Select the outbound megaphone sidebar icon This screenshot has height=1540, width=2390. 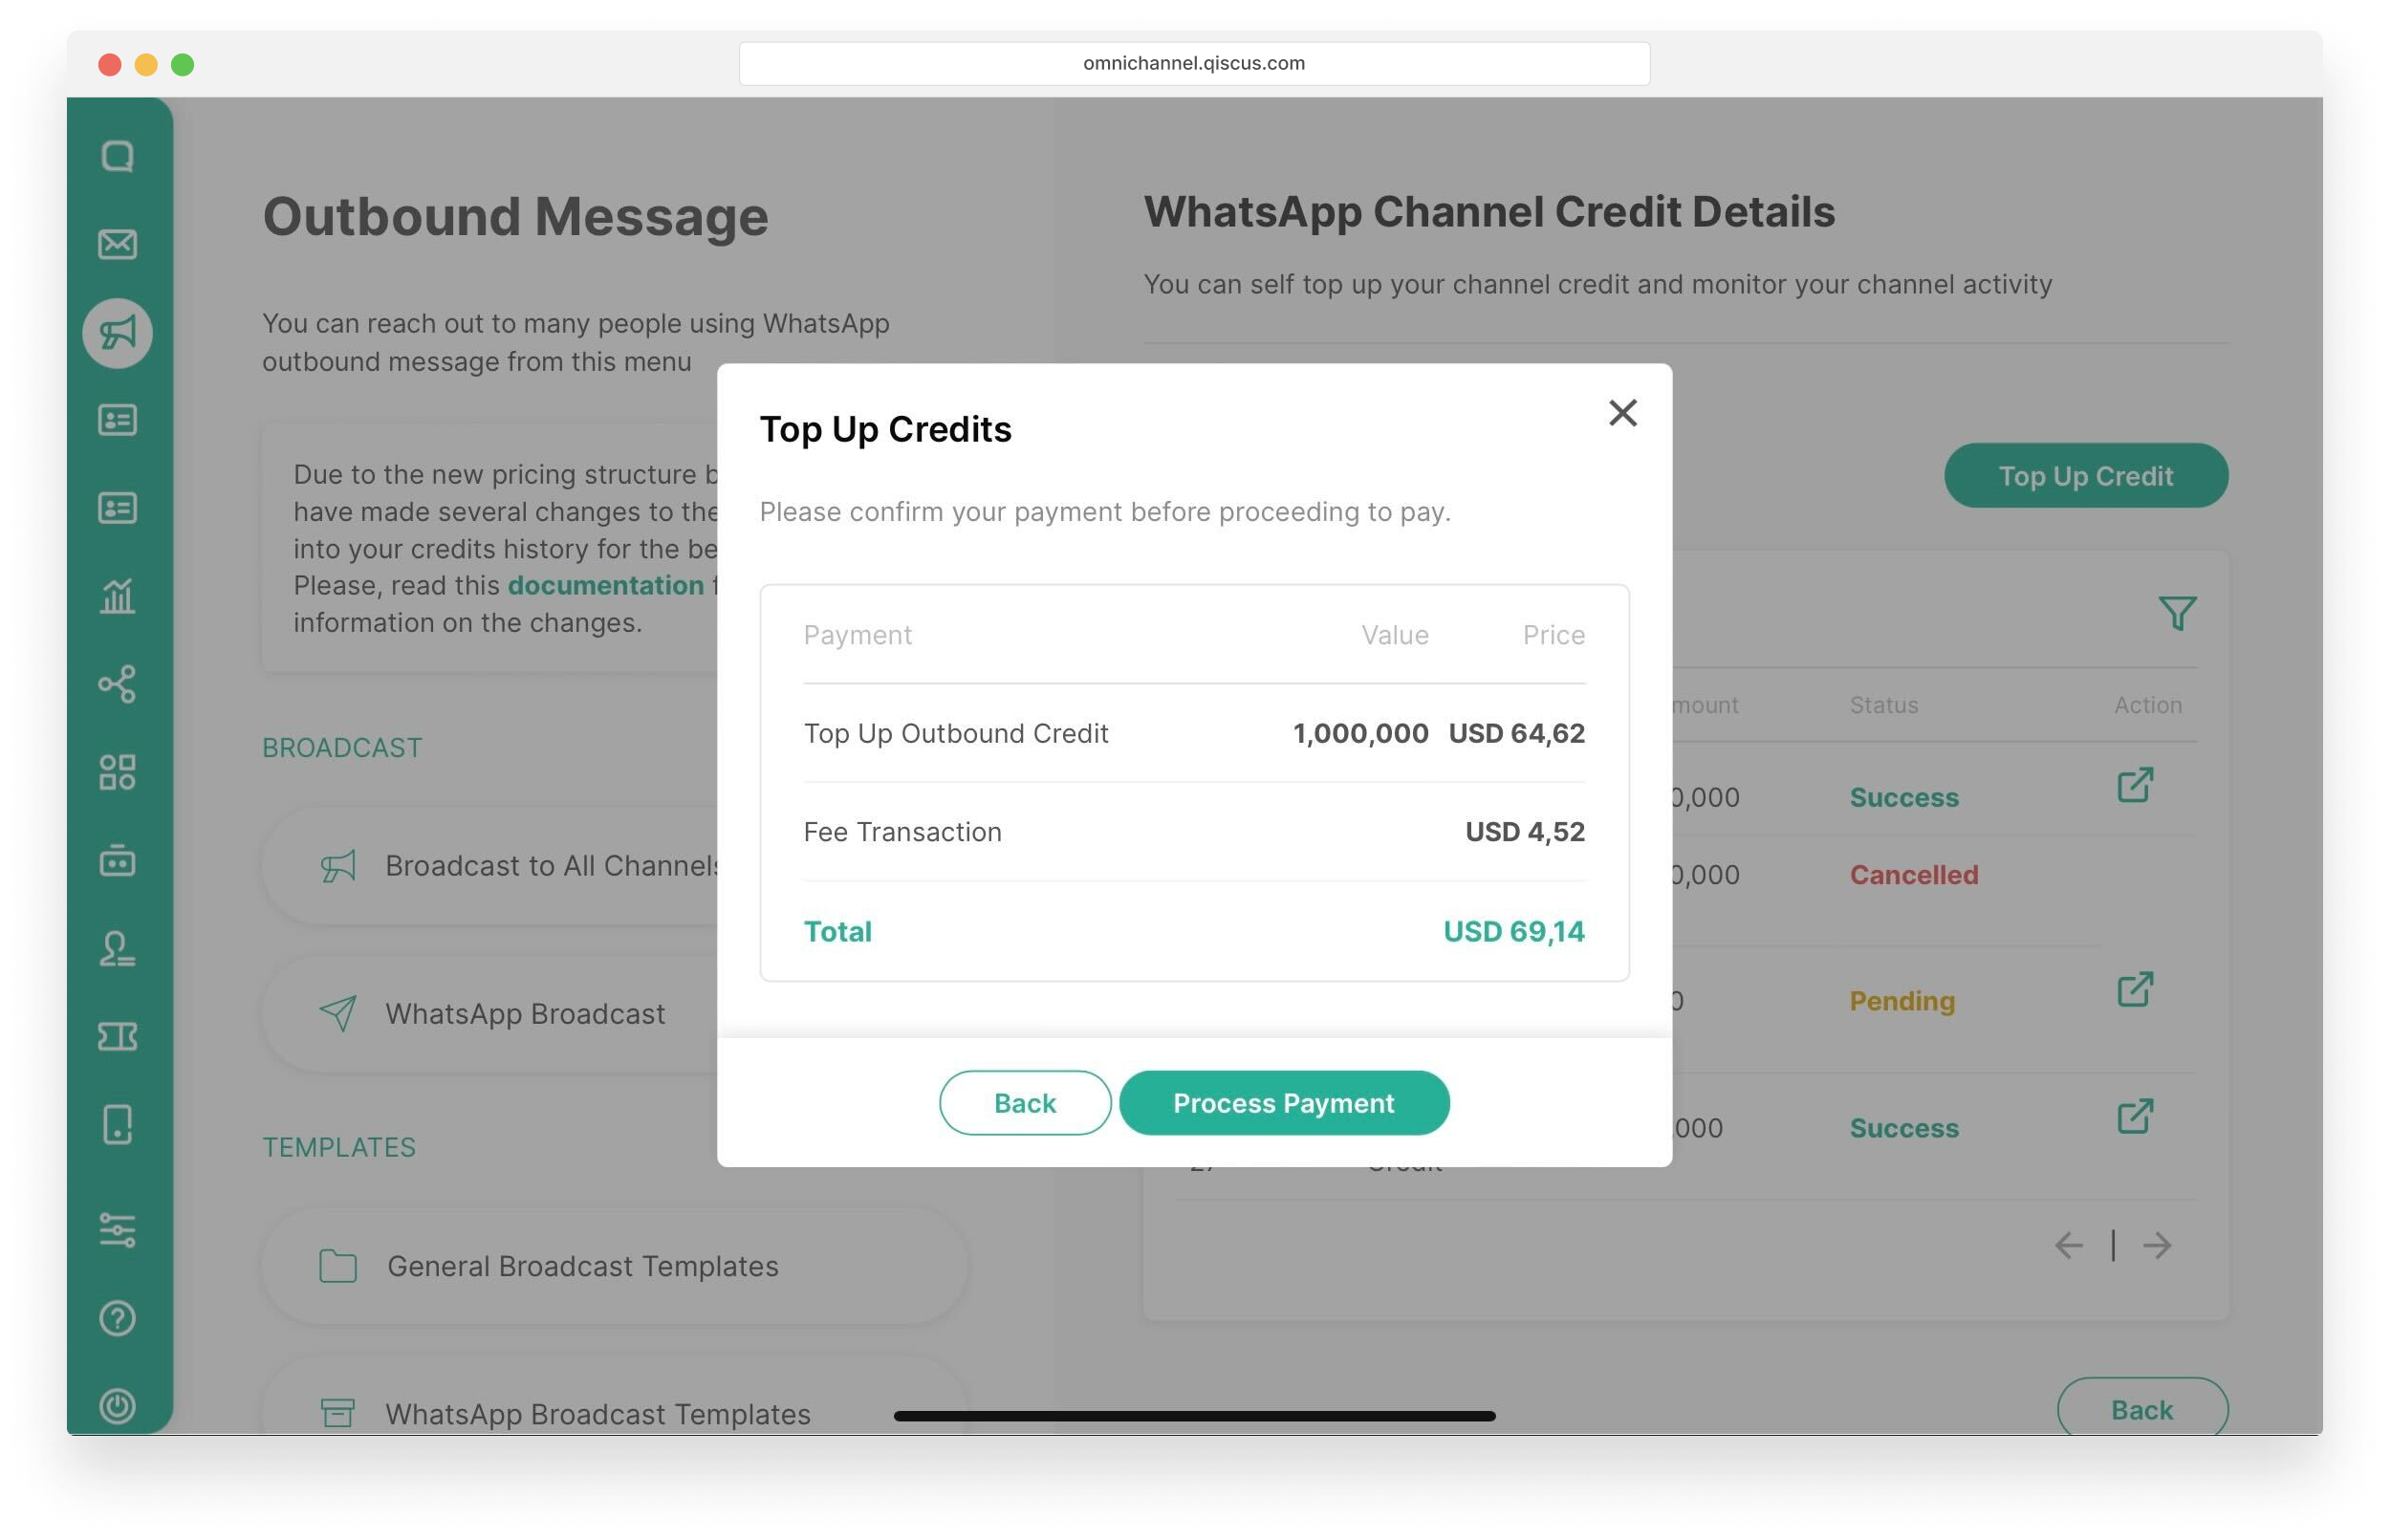(x=117, y=333)
